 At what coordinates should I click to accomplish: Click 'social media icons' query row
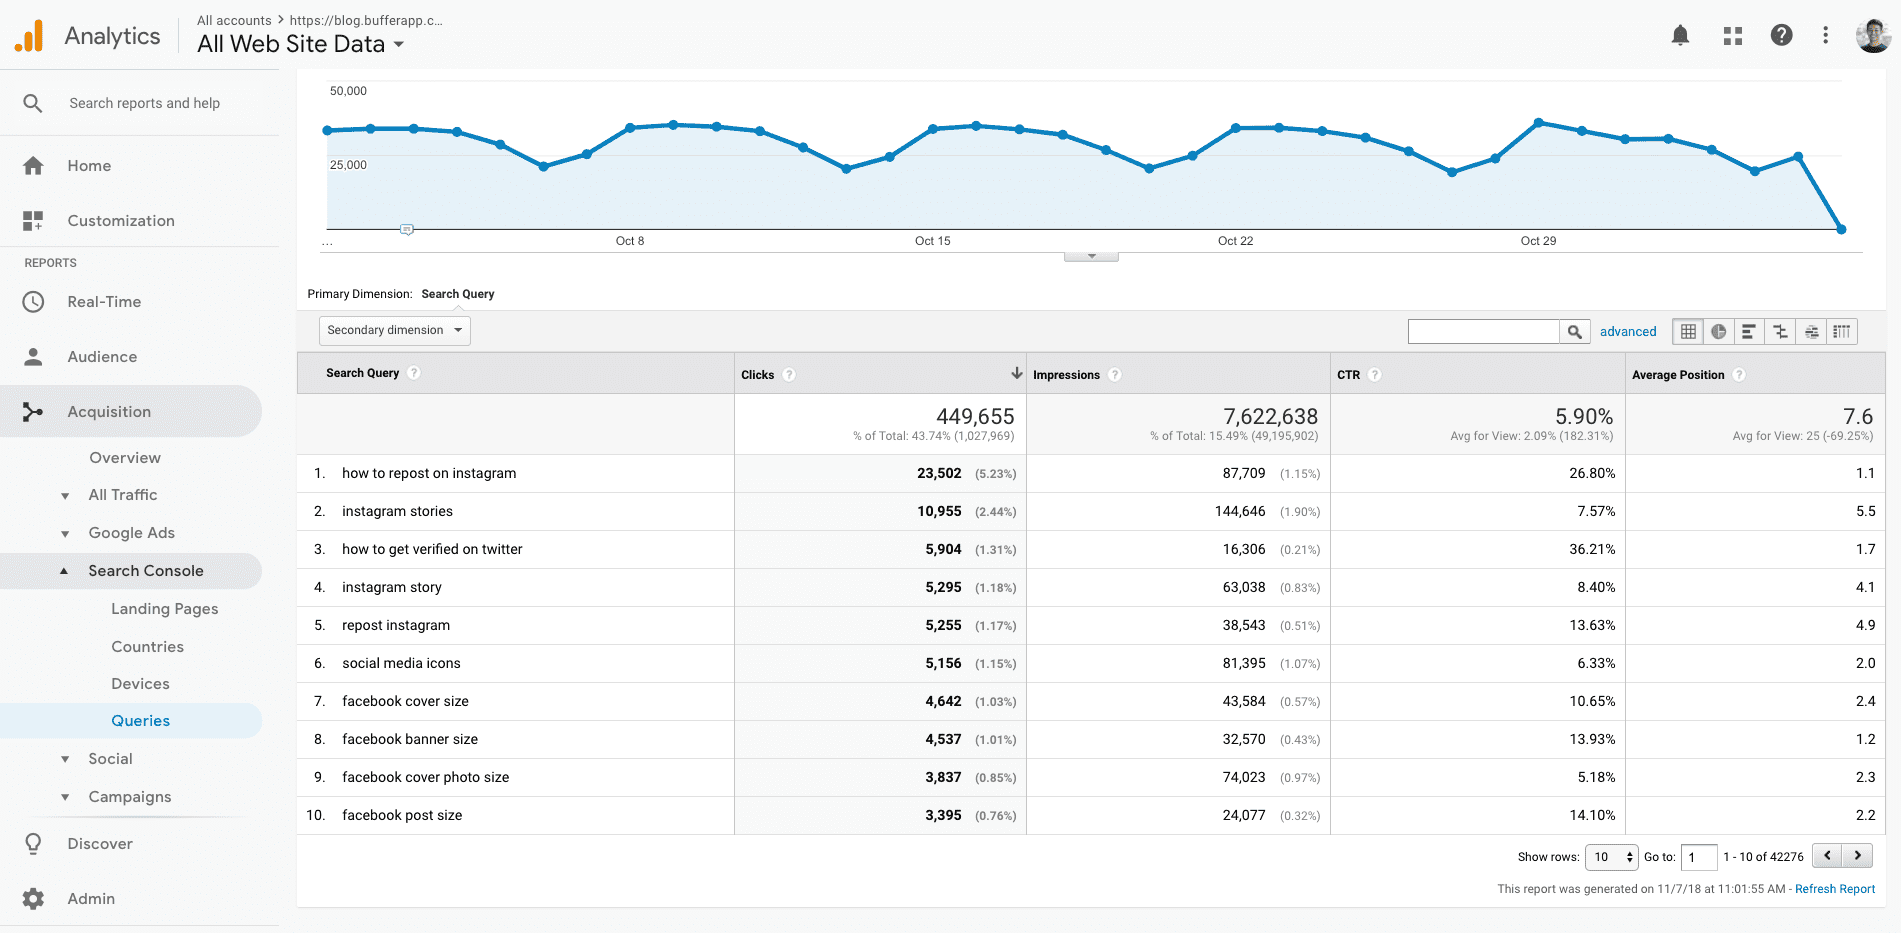[401, 664]
